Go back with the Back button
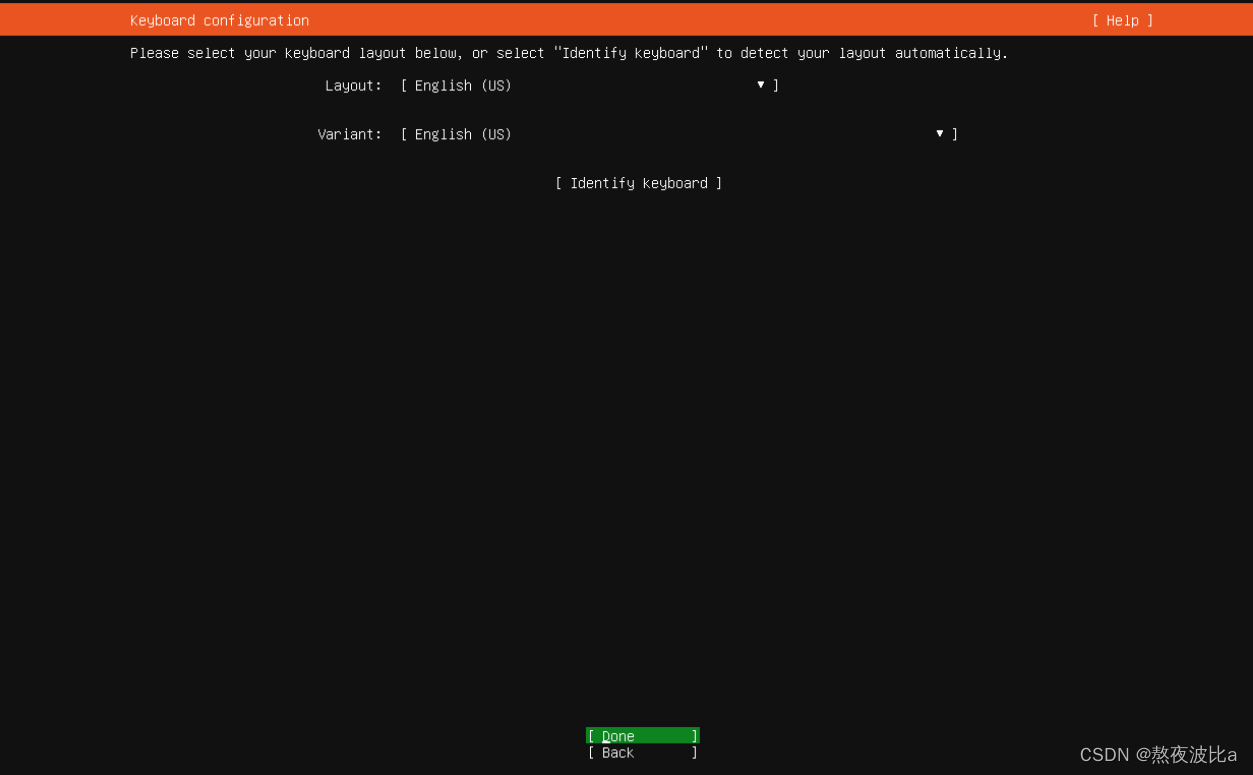Viewport: 1253px width, 775px height. point(642,753)
